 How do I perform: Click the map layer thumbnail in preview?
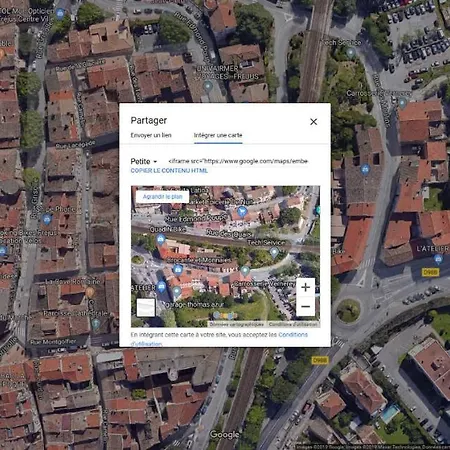[146, 307]
